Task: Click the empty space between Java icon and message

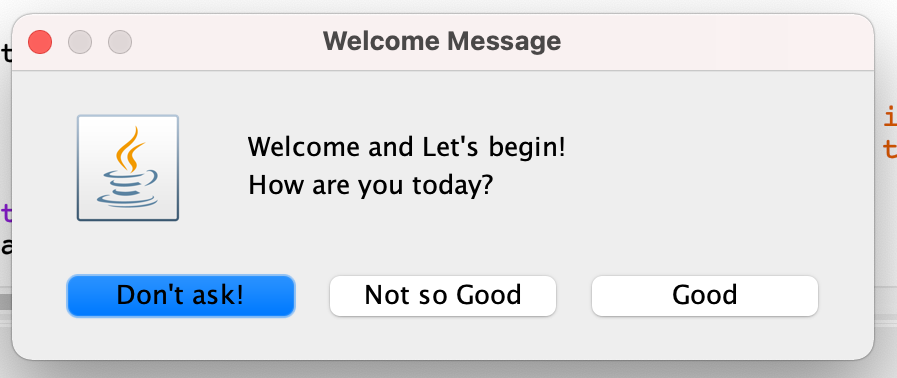Action: click(213, 168)
